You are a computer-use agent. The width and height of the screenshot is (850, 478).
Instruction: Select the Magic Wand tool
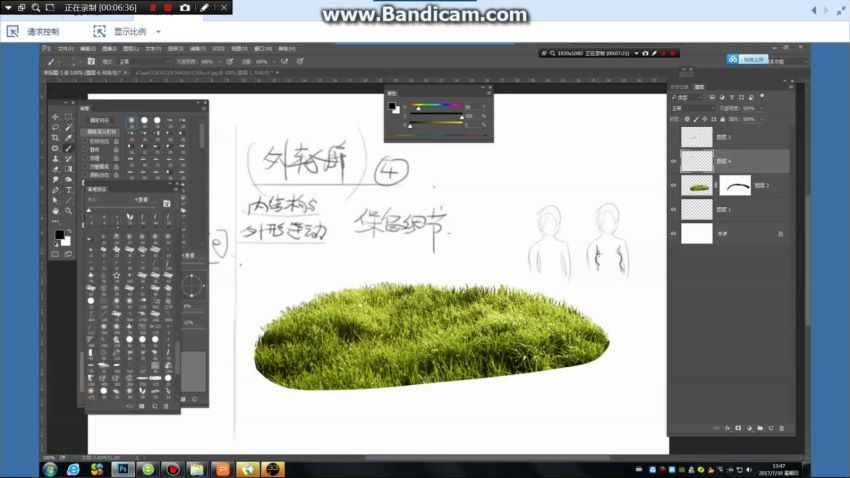[x=68, y=127]
